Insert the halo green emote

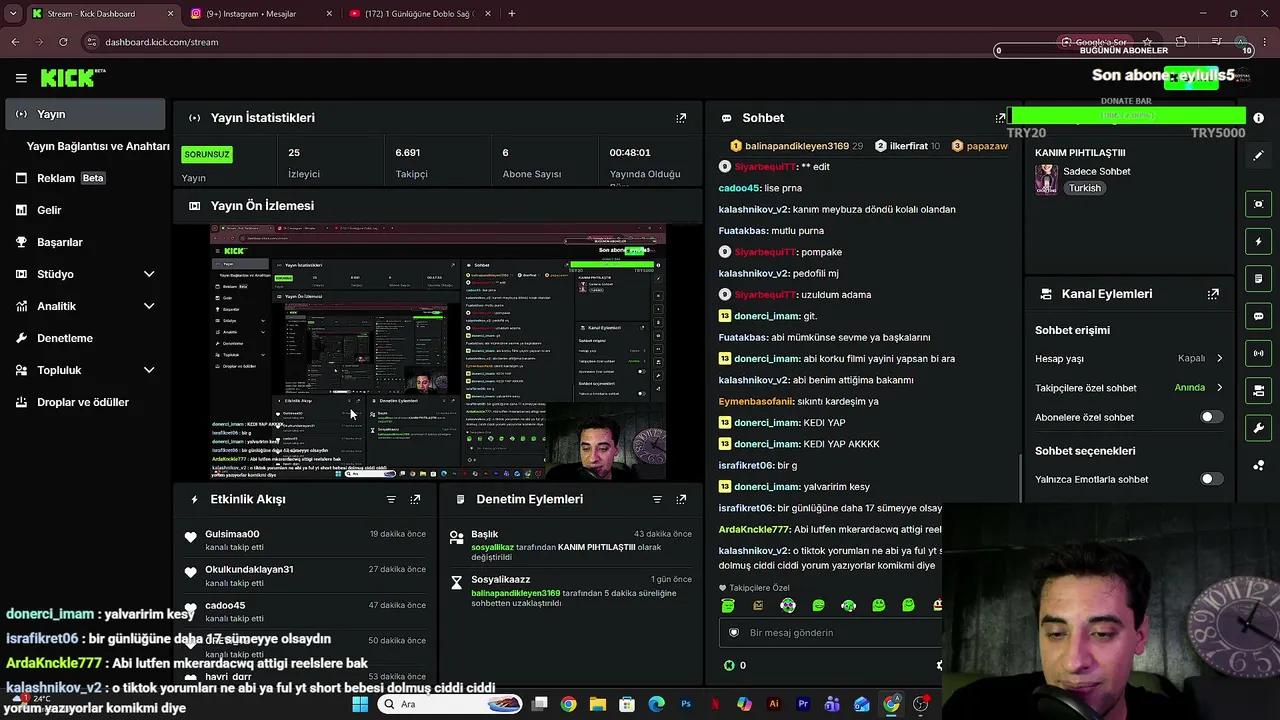728,605
